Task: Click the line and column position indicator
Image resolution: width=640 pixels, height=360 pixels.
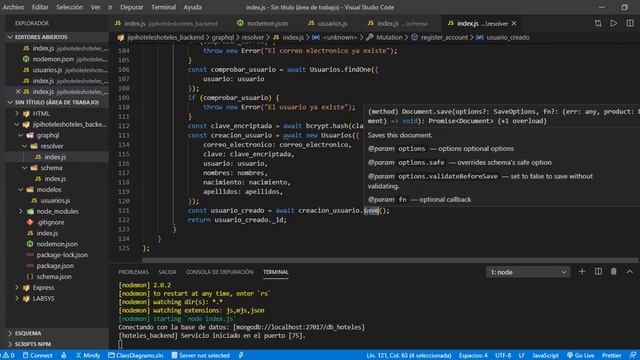Action: click(409, 356)
